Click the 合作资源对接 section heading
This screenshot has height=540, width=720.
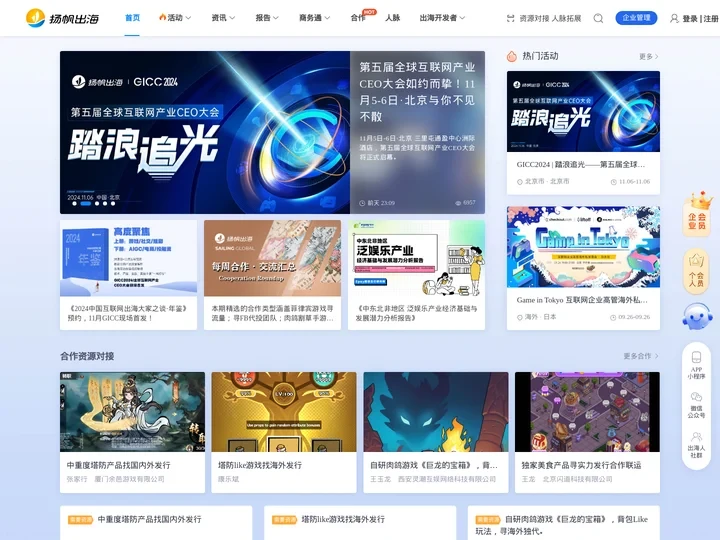(x=87, y=356)
